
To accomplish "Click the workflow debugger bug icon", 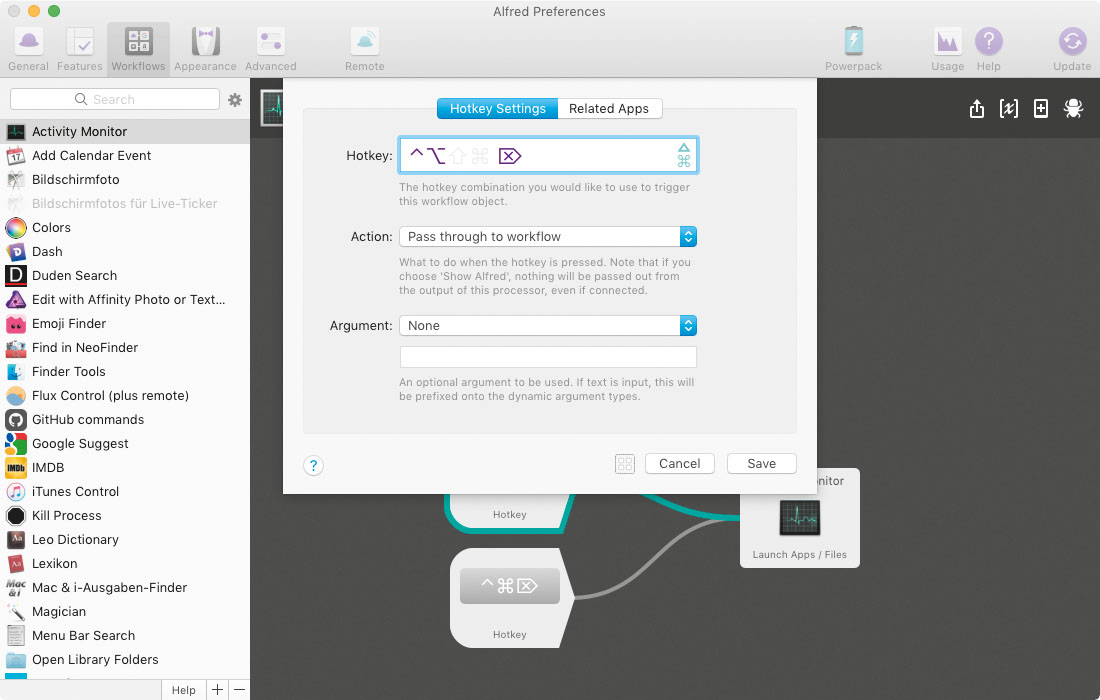I will [x=1073, y=109].
